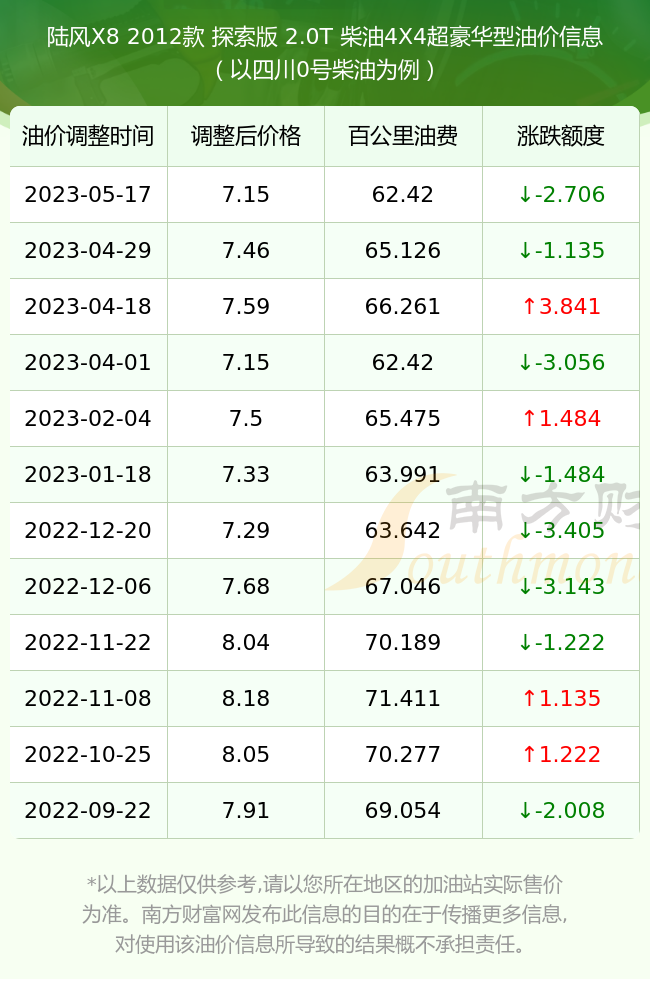Click price 8.18 in the 2022-11-08 row
Screen dimensions: 650x1000
[x=246, y=699]
